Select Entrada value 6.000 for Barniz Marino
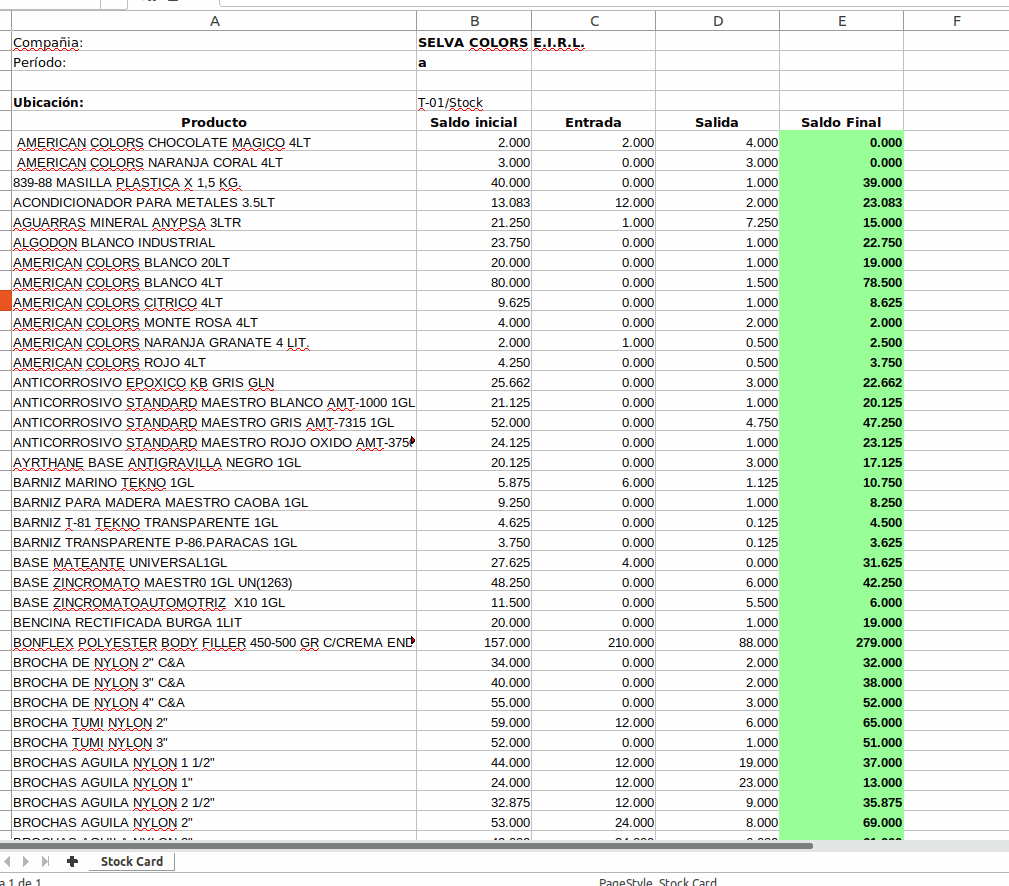Screen dimensions: 1009x886 [594, 482]
